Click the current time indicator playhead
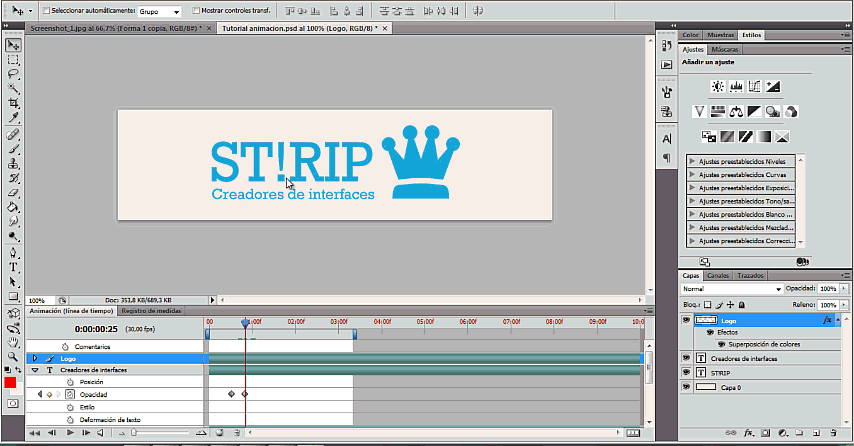 coord(245,323)
